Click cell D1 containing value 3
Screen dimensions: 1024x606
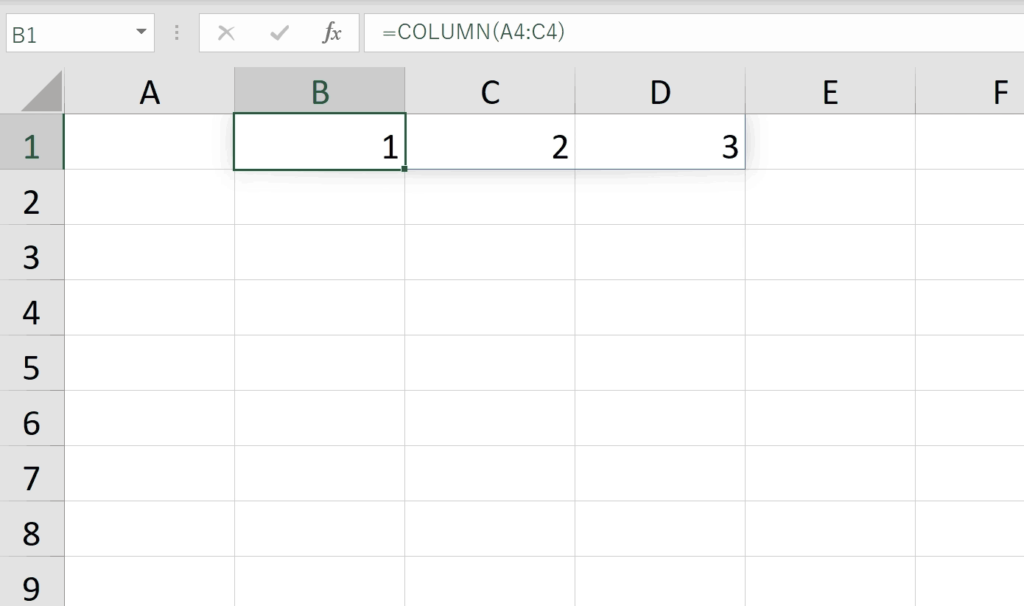coord(660,142)
